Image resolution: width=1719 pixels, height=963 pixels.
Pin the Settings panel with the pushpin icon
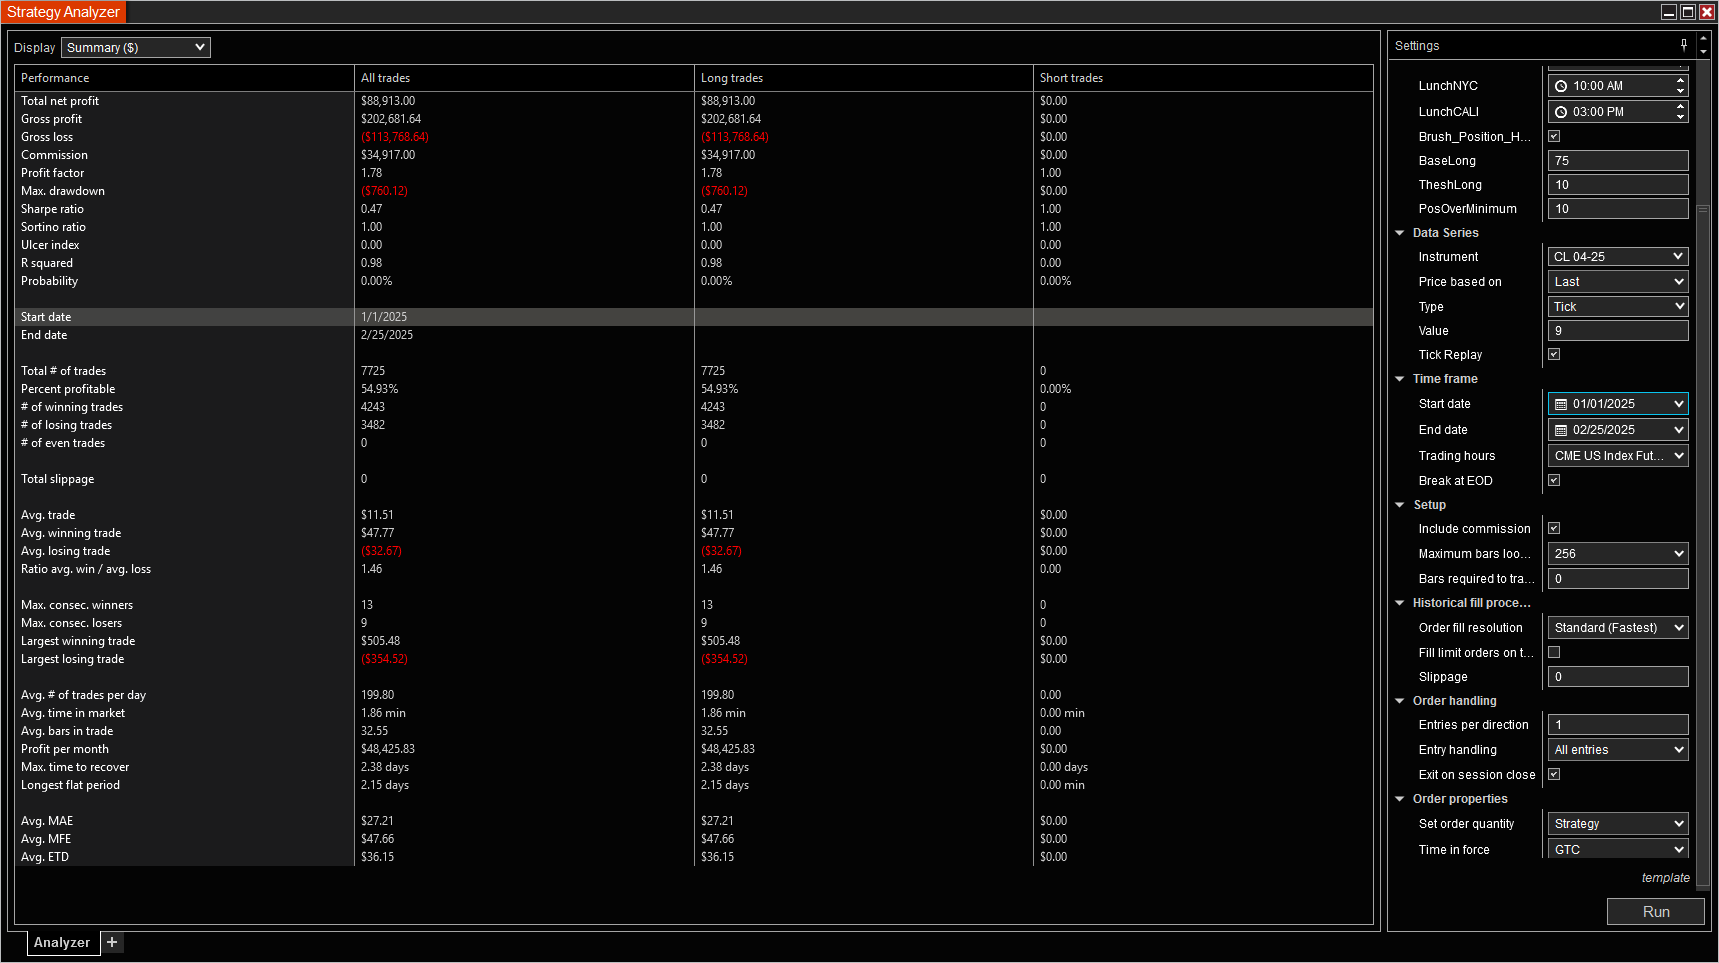pos(1684,45)
